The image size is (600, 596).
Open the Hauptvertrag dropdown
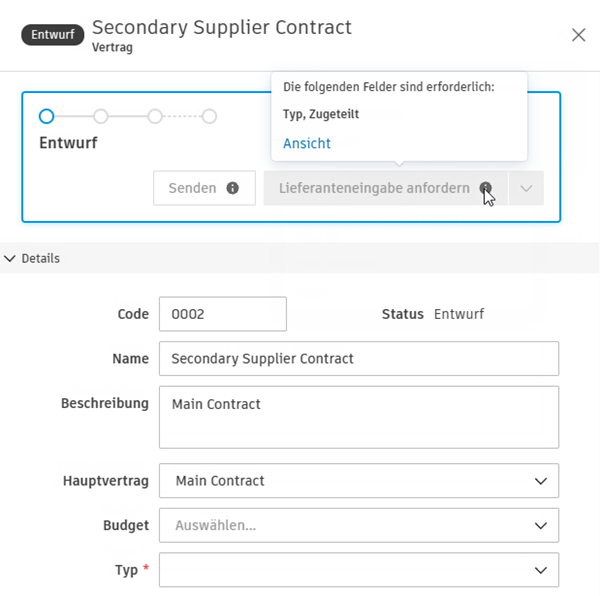[358, 481]
